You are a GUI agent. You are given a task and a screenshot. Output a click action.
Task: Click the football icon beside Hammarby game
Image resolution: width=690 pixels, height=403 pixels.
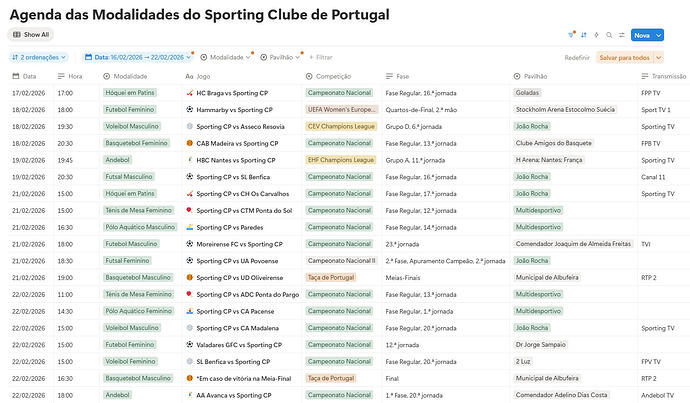tap(190, 110)
